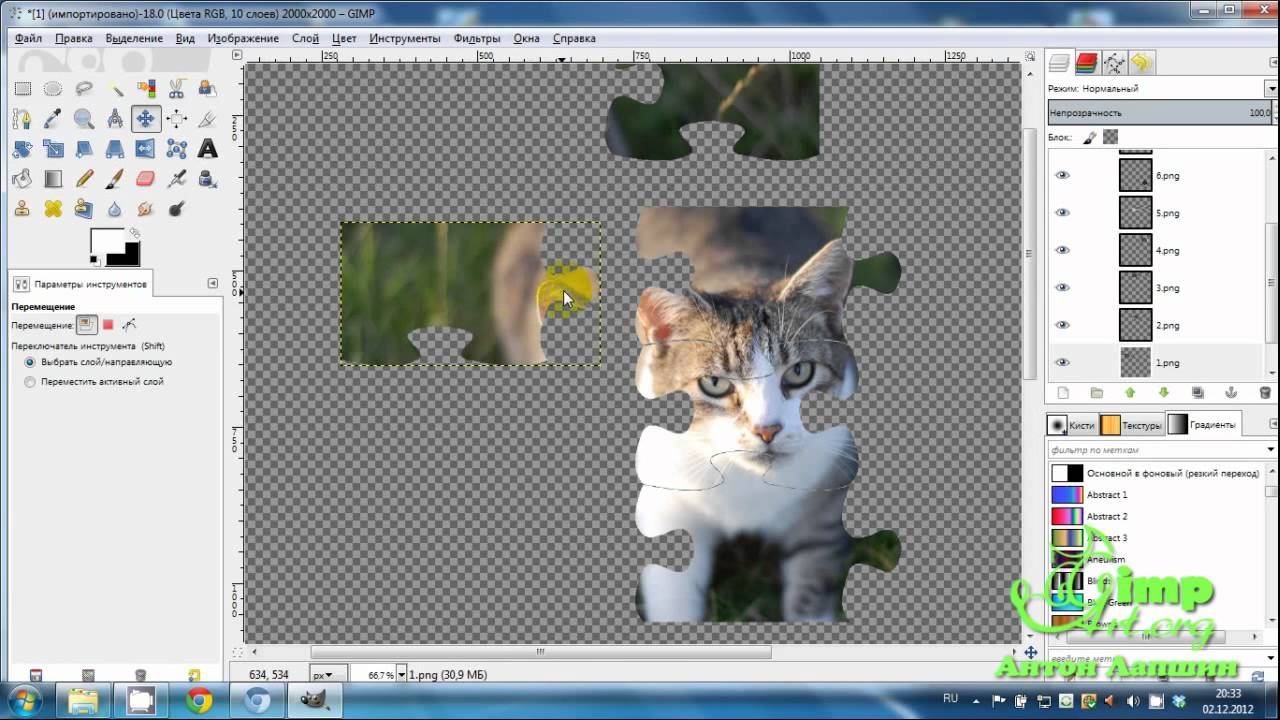Toggle visibility of layer 5.png
The height and width of the screenshot is (720, 1280).
click(1062, 213)
